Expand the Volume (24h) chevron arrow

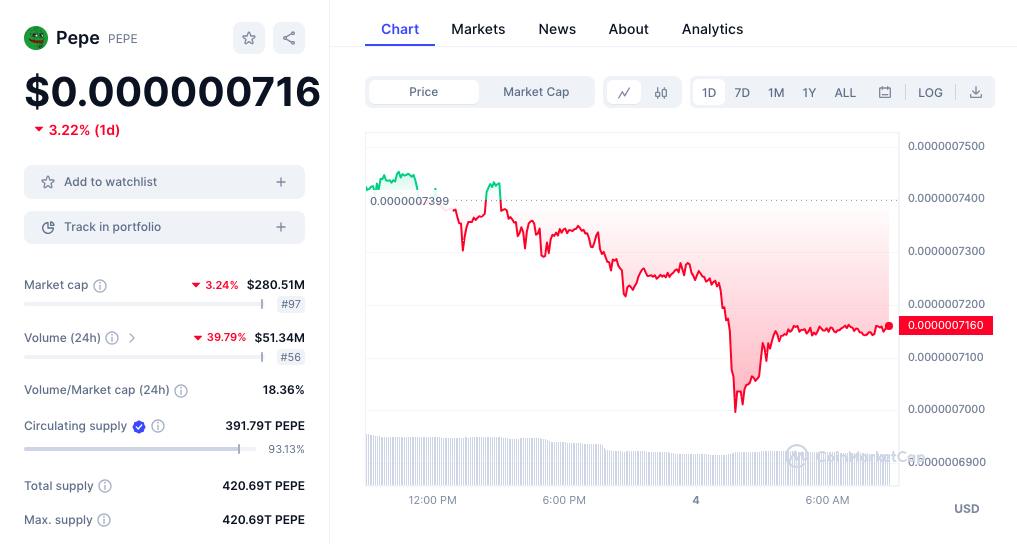click(132, 338)
